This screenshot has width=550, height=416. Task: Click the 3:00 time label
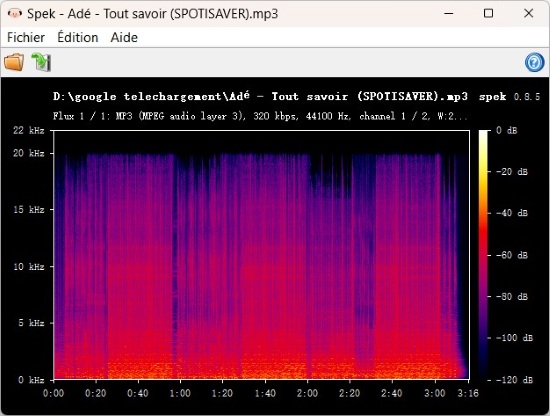(x=434, y=393)
